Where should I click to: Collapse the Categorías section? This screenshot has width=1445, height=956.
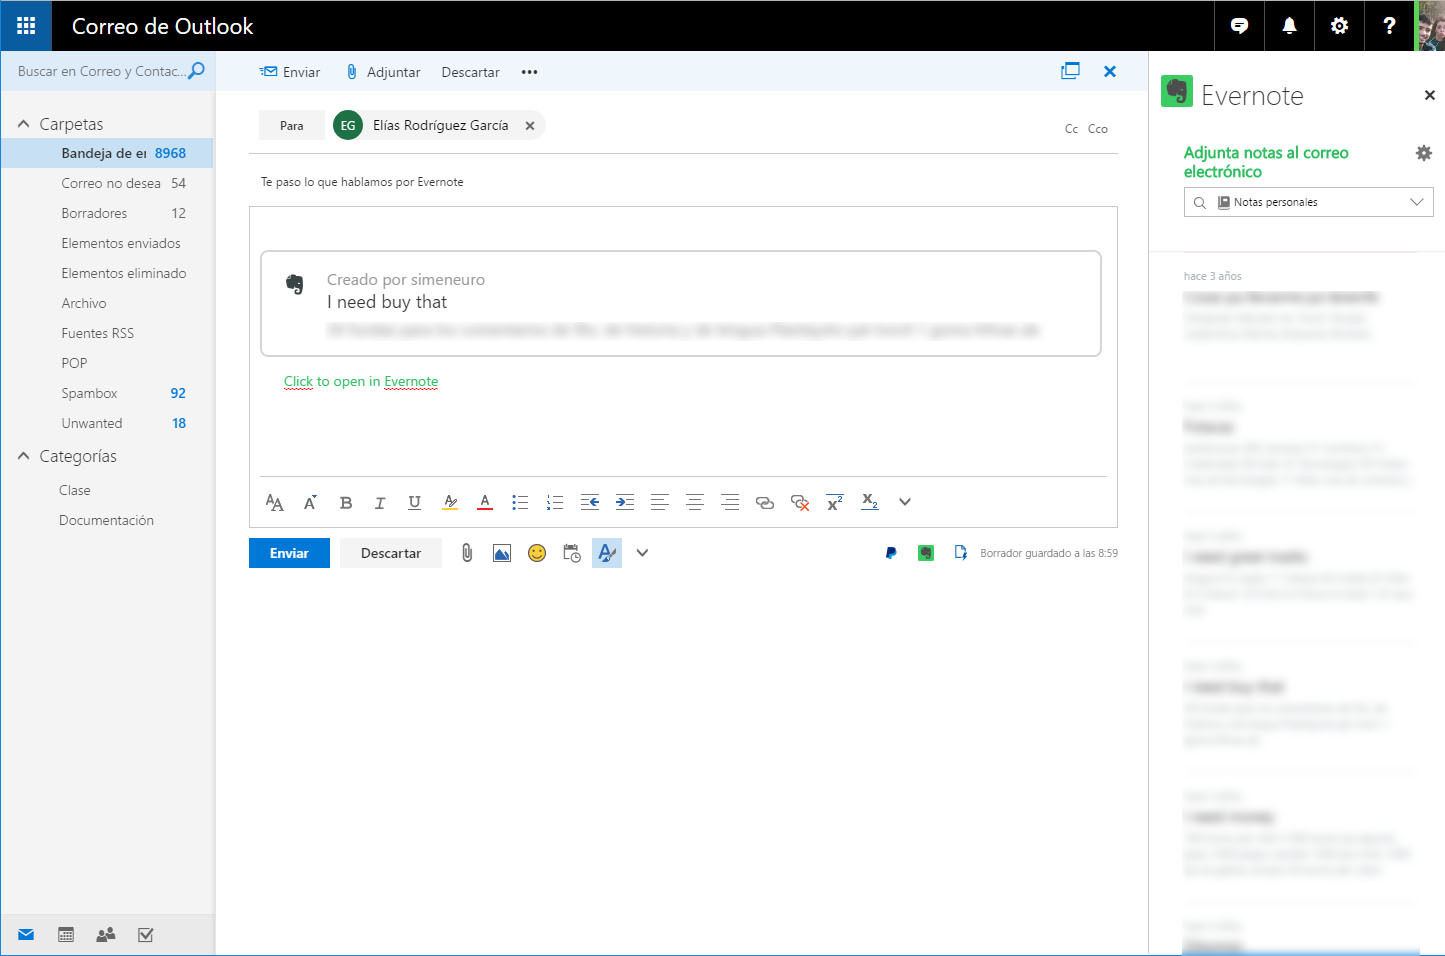click(24, 456)
